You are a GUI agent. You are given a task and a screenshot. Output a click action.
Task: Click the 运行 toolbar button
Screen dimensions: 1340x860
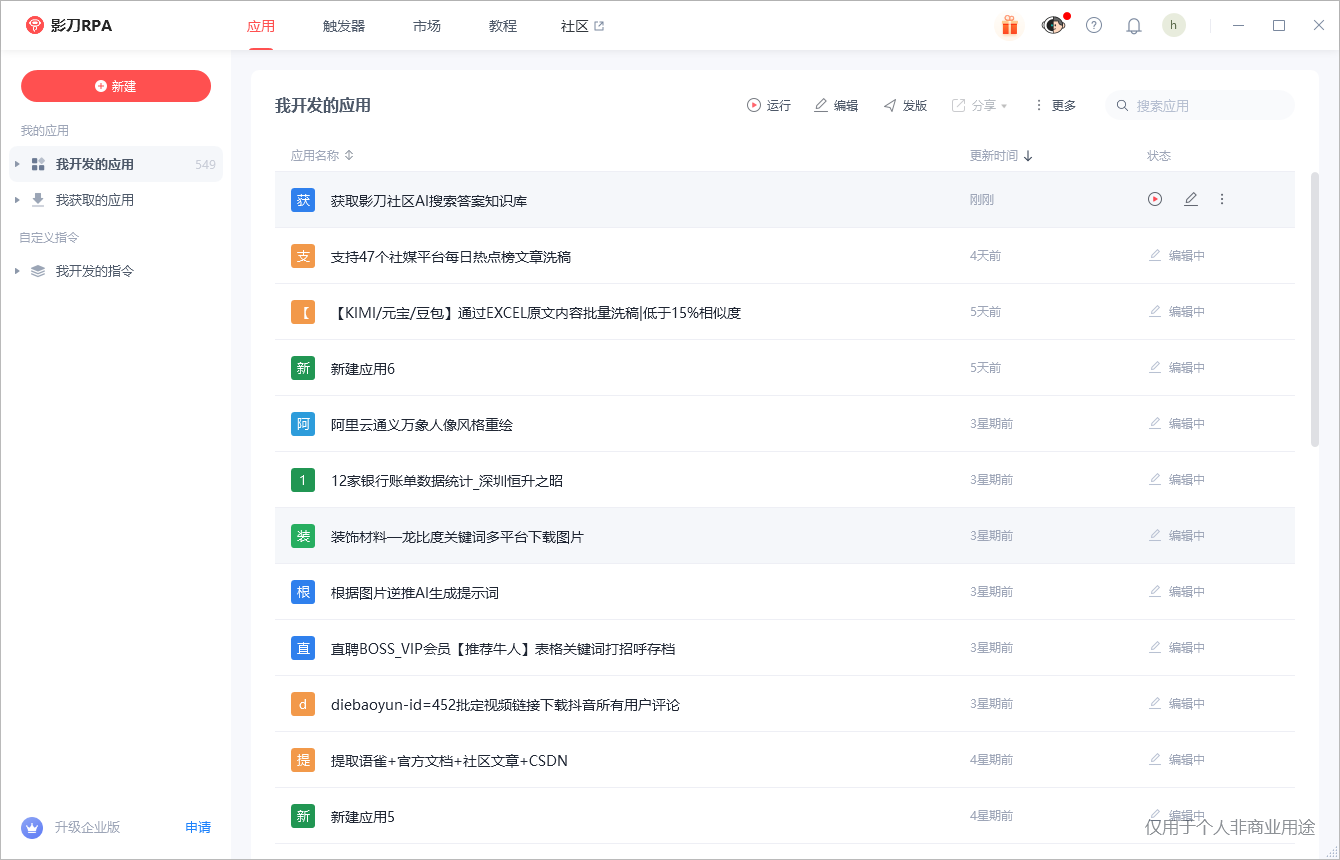pyautogui.click(x=769, y=105)
